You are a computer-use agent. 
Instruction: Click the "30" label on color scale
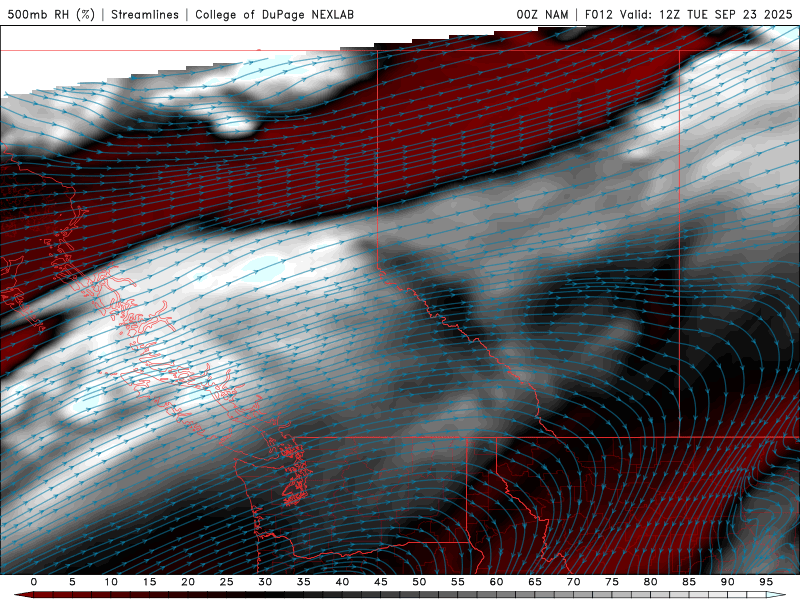point(265,582)
